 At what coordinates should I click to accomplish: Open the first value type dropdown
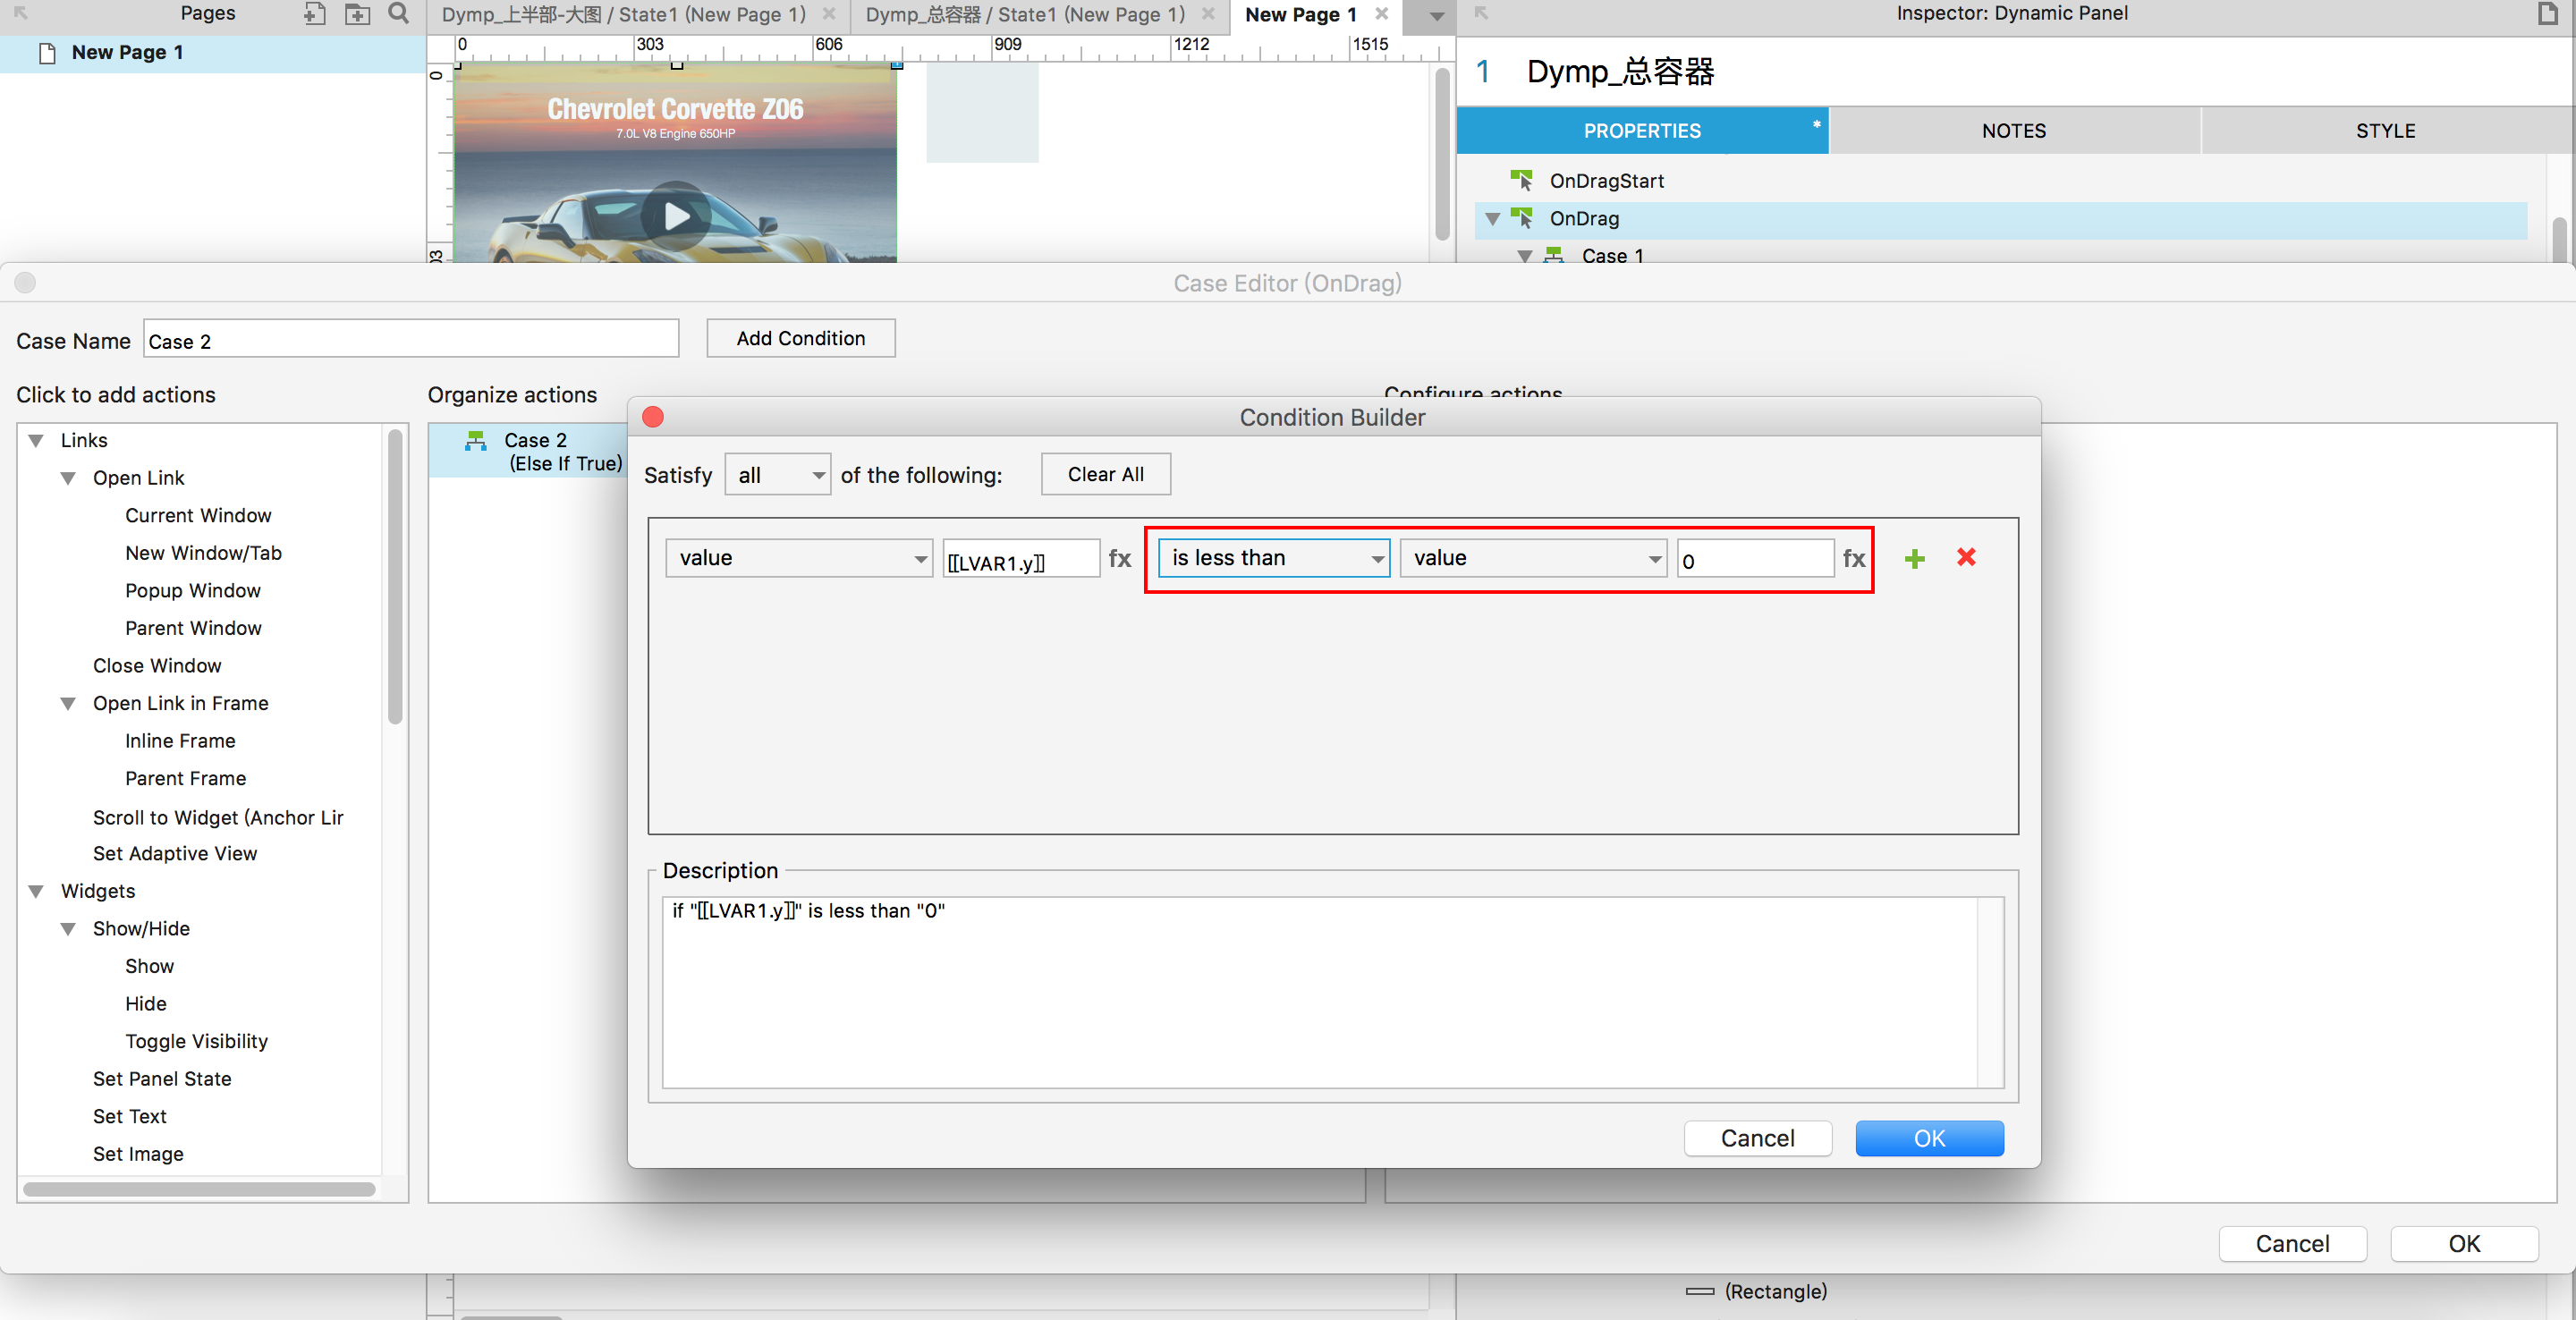point(799,558)
